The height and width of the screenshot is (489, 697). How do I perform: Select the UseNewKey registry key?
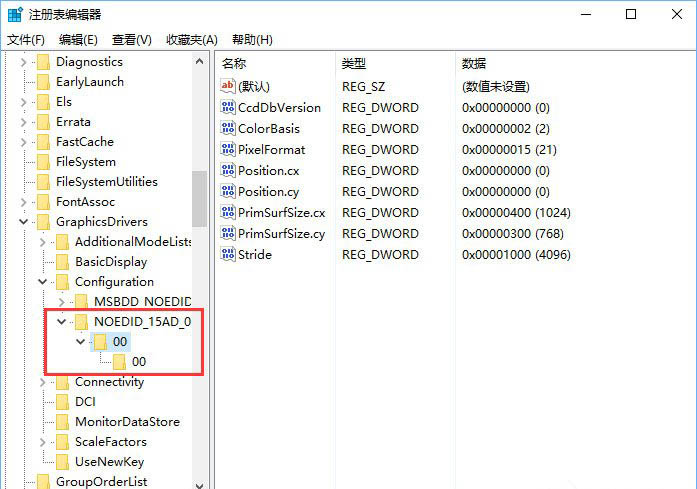109,462
